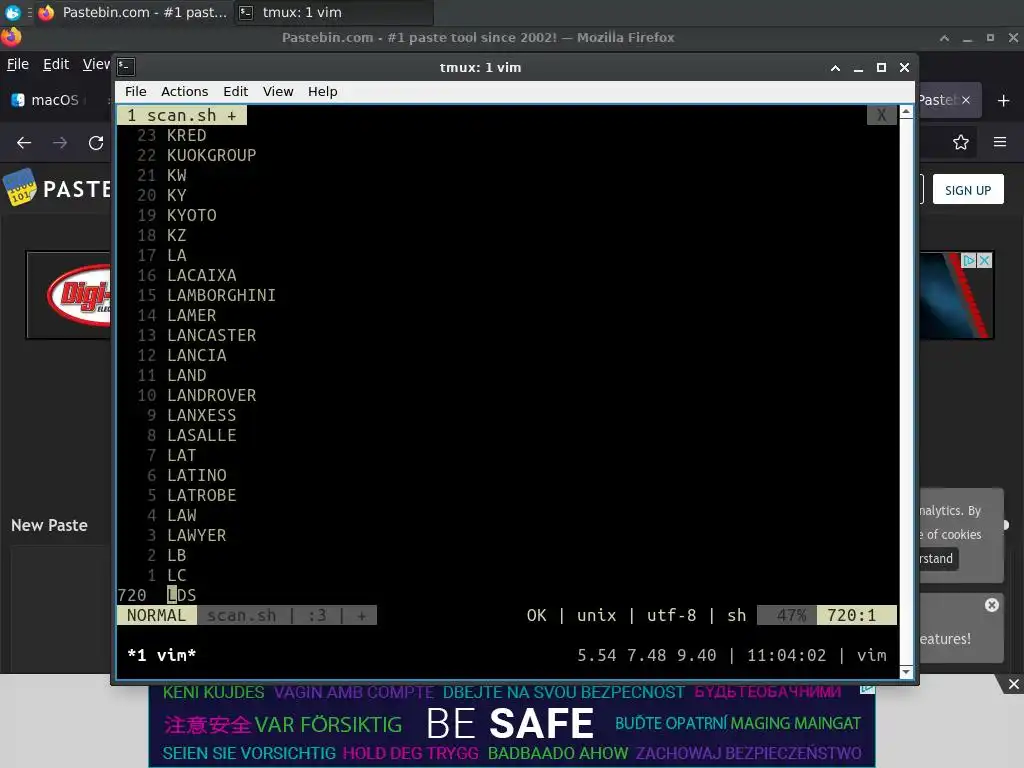The image size is (1024, 768).
Task: Open the system application menu icon
Action: click(12, 12)
